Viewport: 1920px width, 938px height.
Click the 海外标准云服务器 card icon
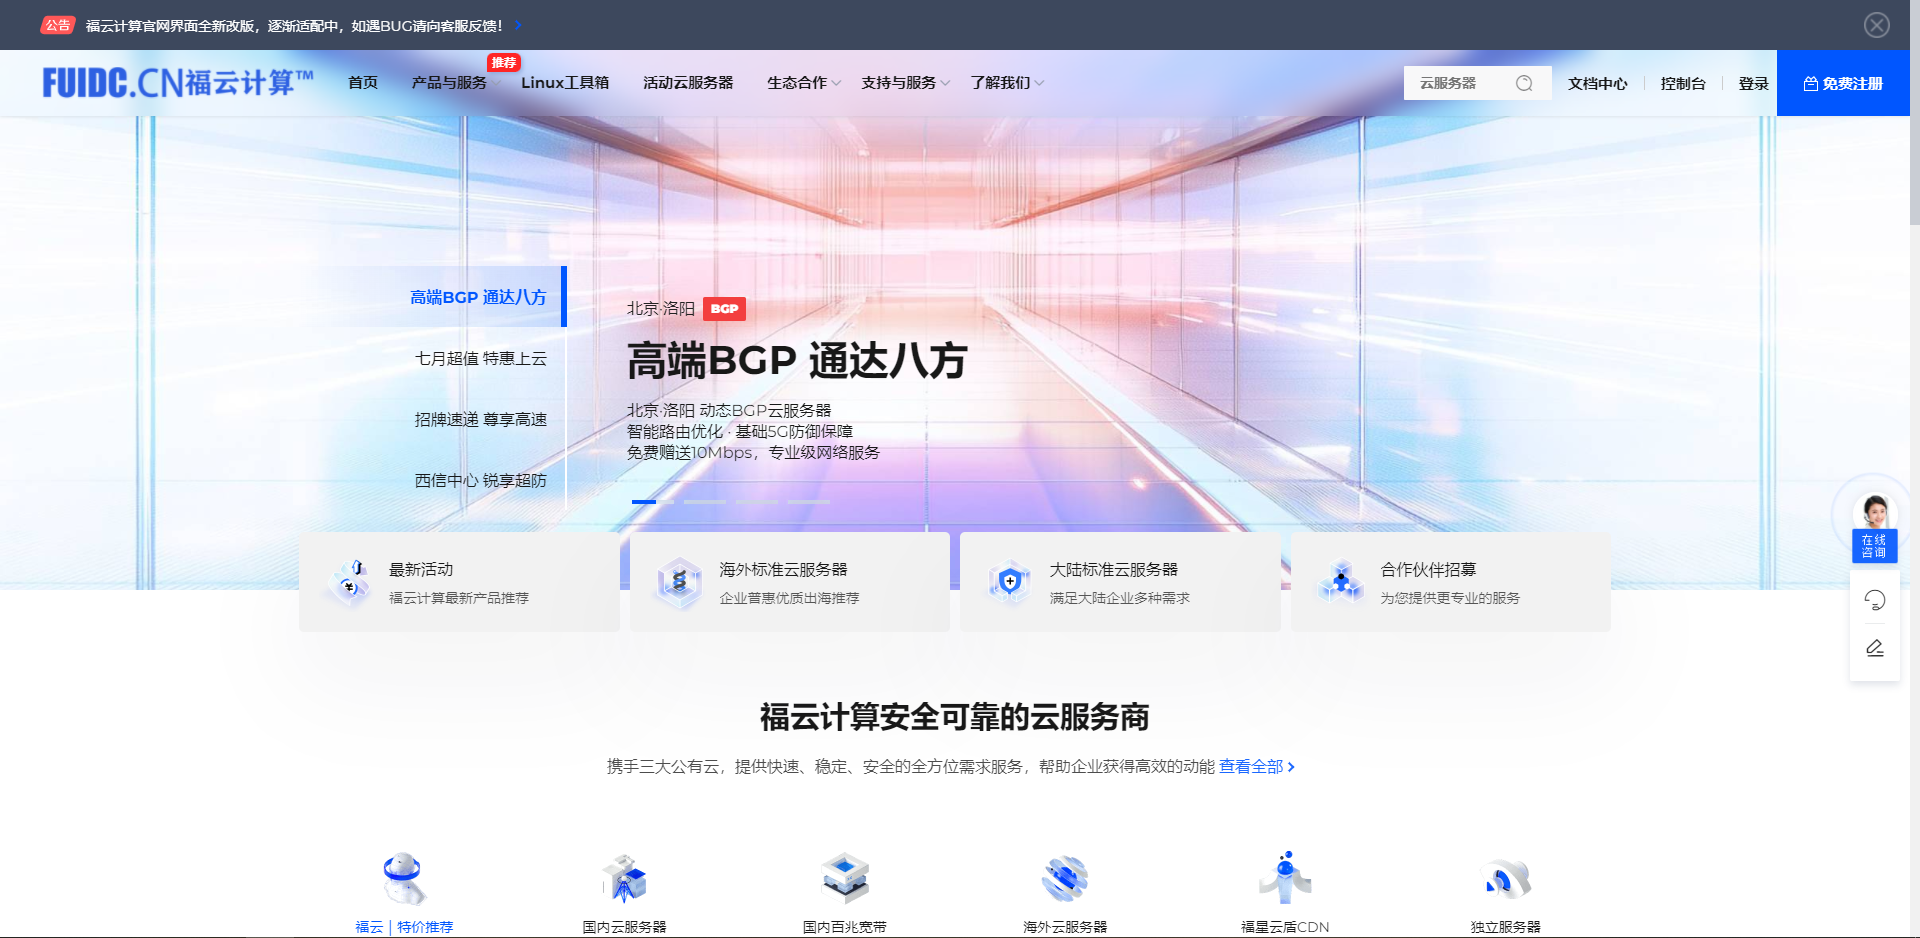(x=679, y=581)
